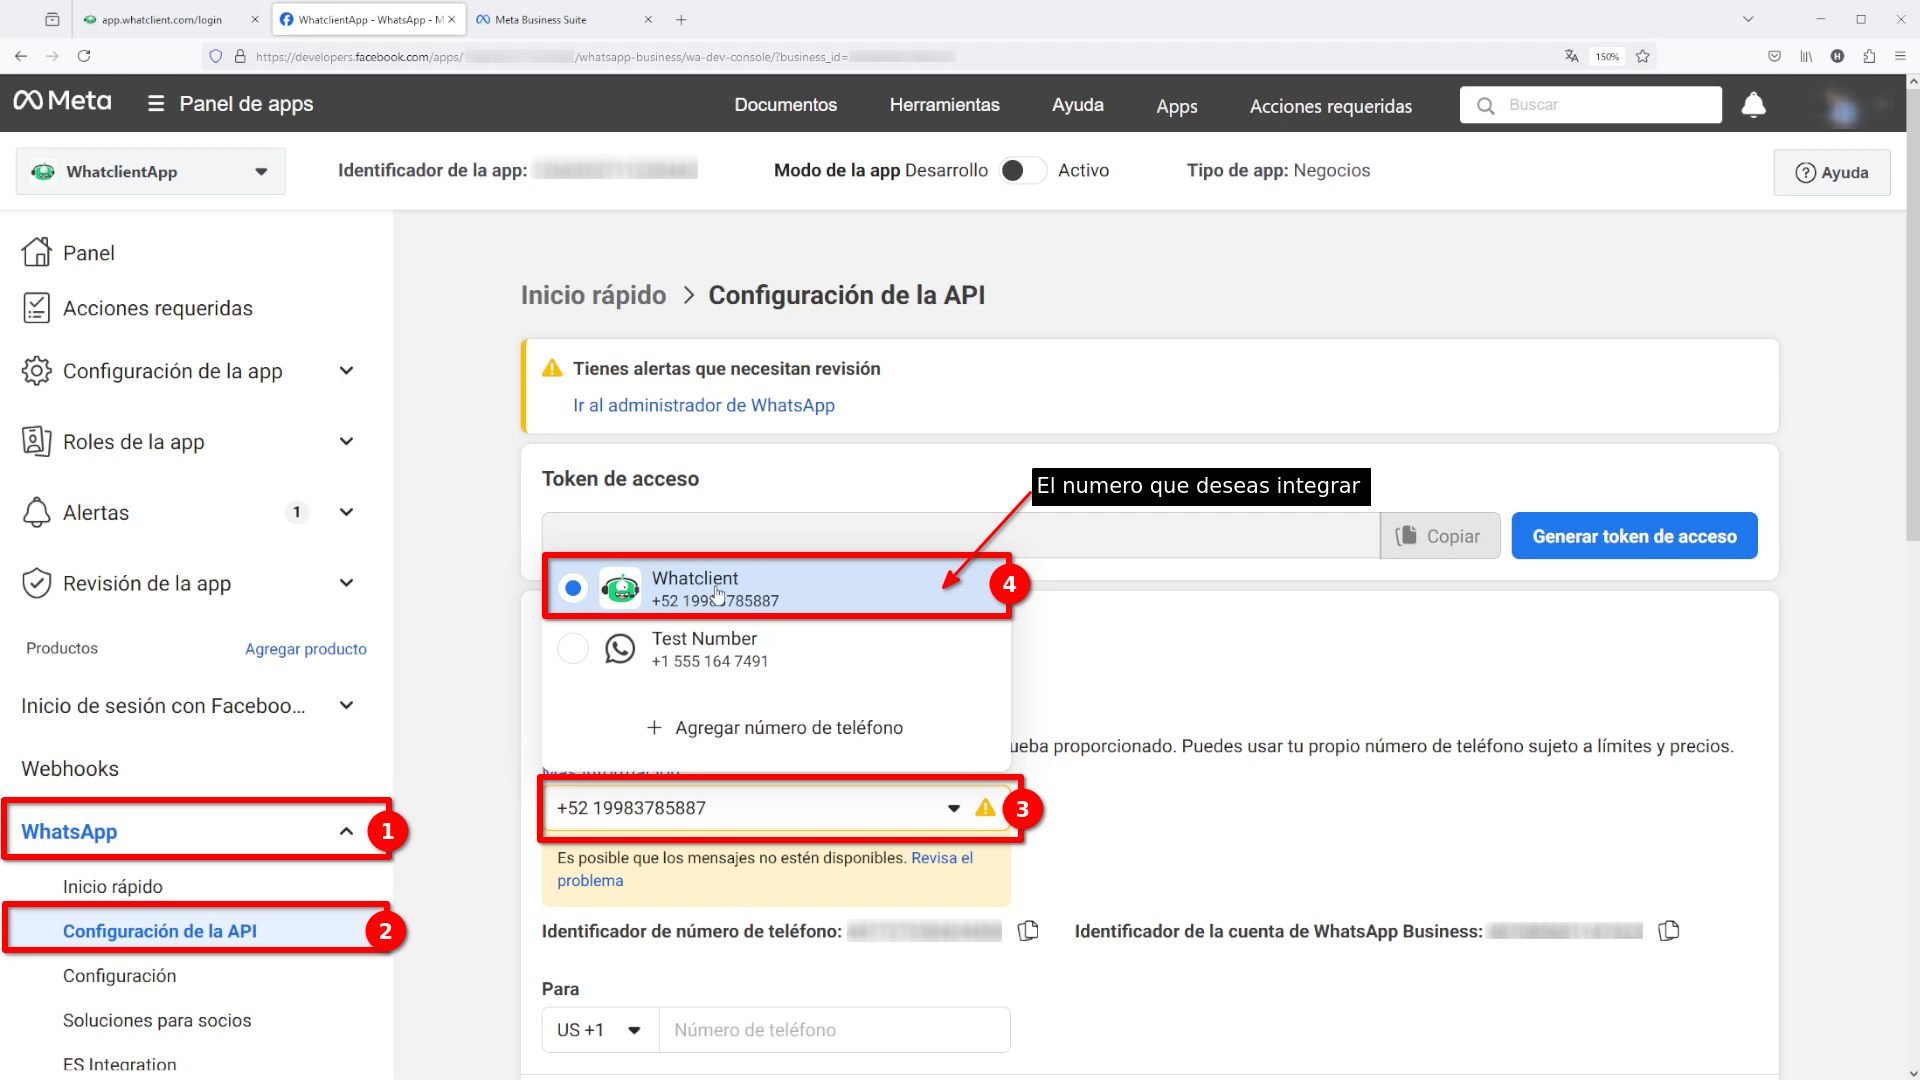Open Documentos in top navigation
Screen dimensions: 1920x1080
[x=785, y=105]
